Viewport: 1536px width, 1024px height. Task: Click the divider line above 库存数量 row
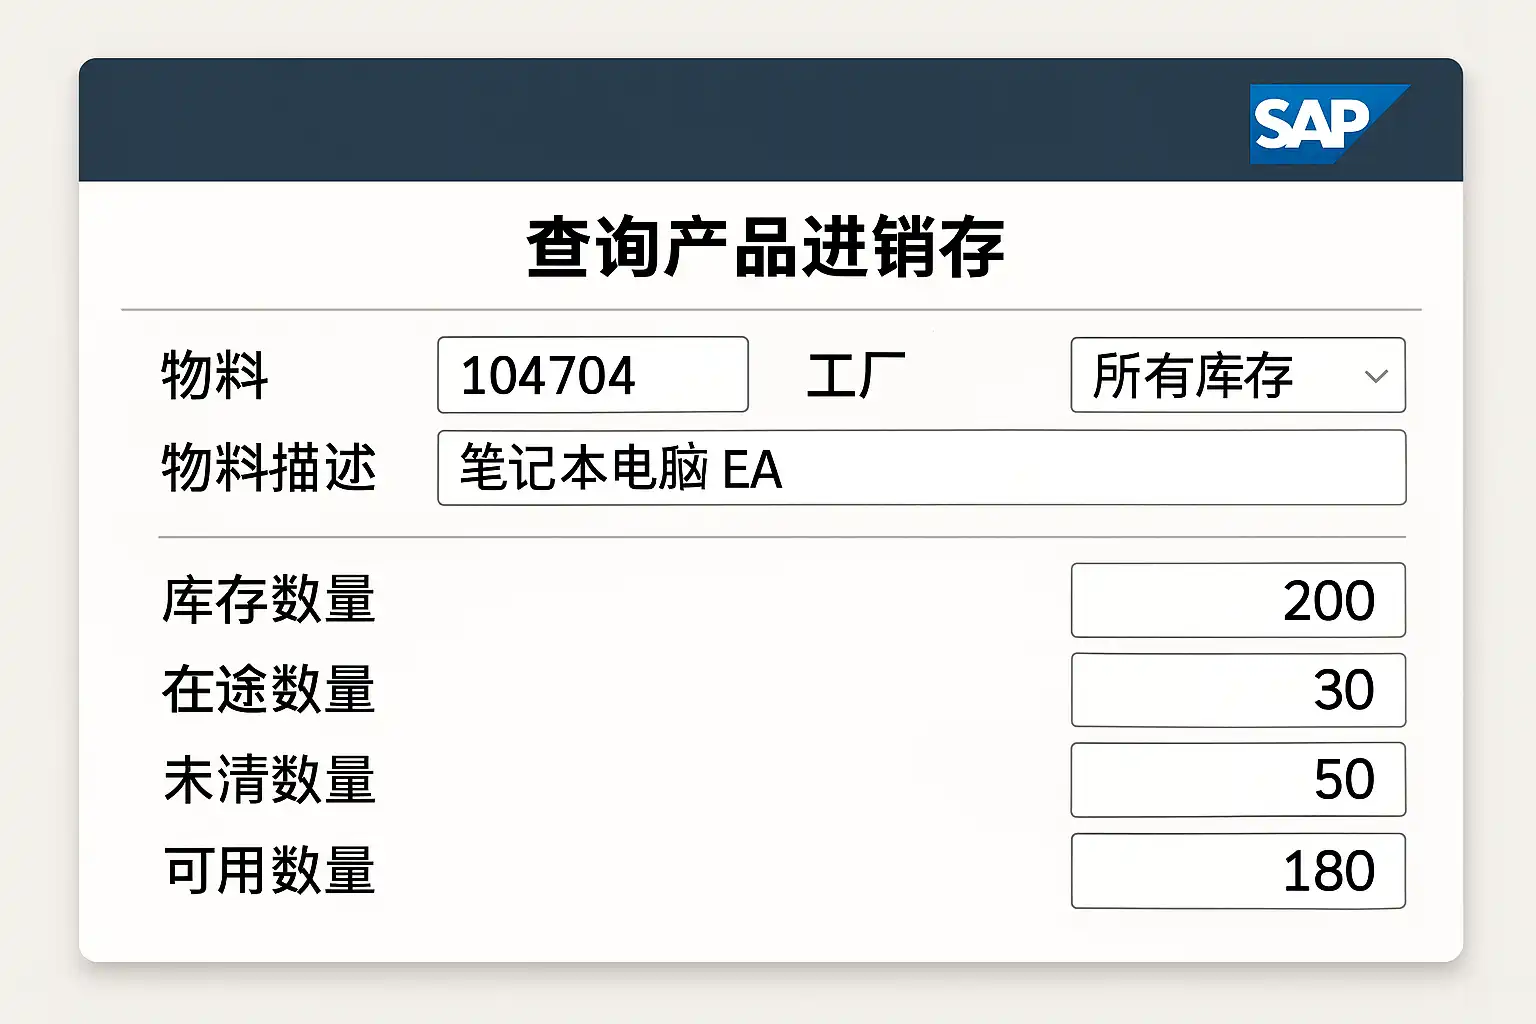pos(780,537)
